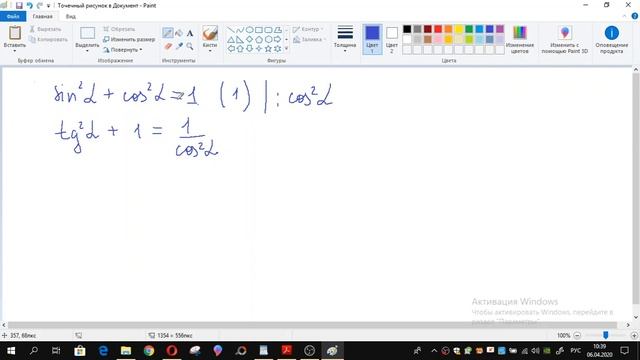640x360 pixels.
Task: Expand the shapes gallery more arrow
Action: tap(287, 49)
